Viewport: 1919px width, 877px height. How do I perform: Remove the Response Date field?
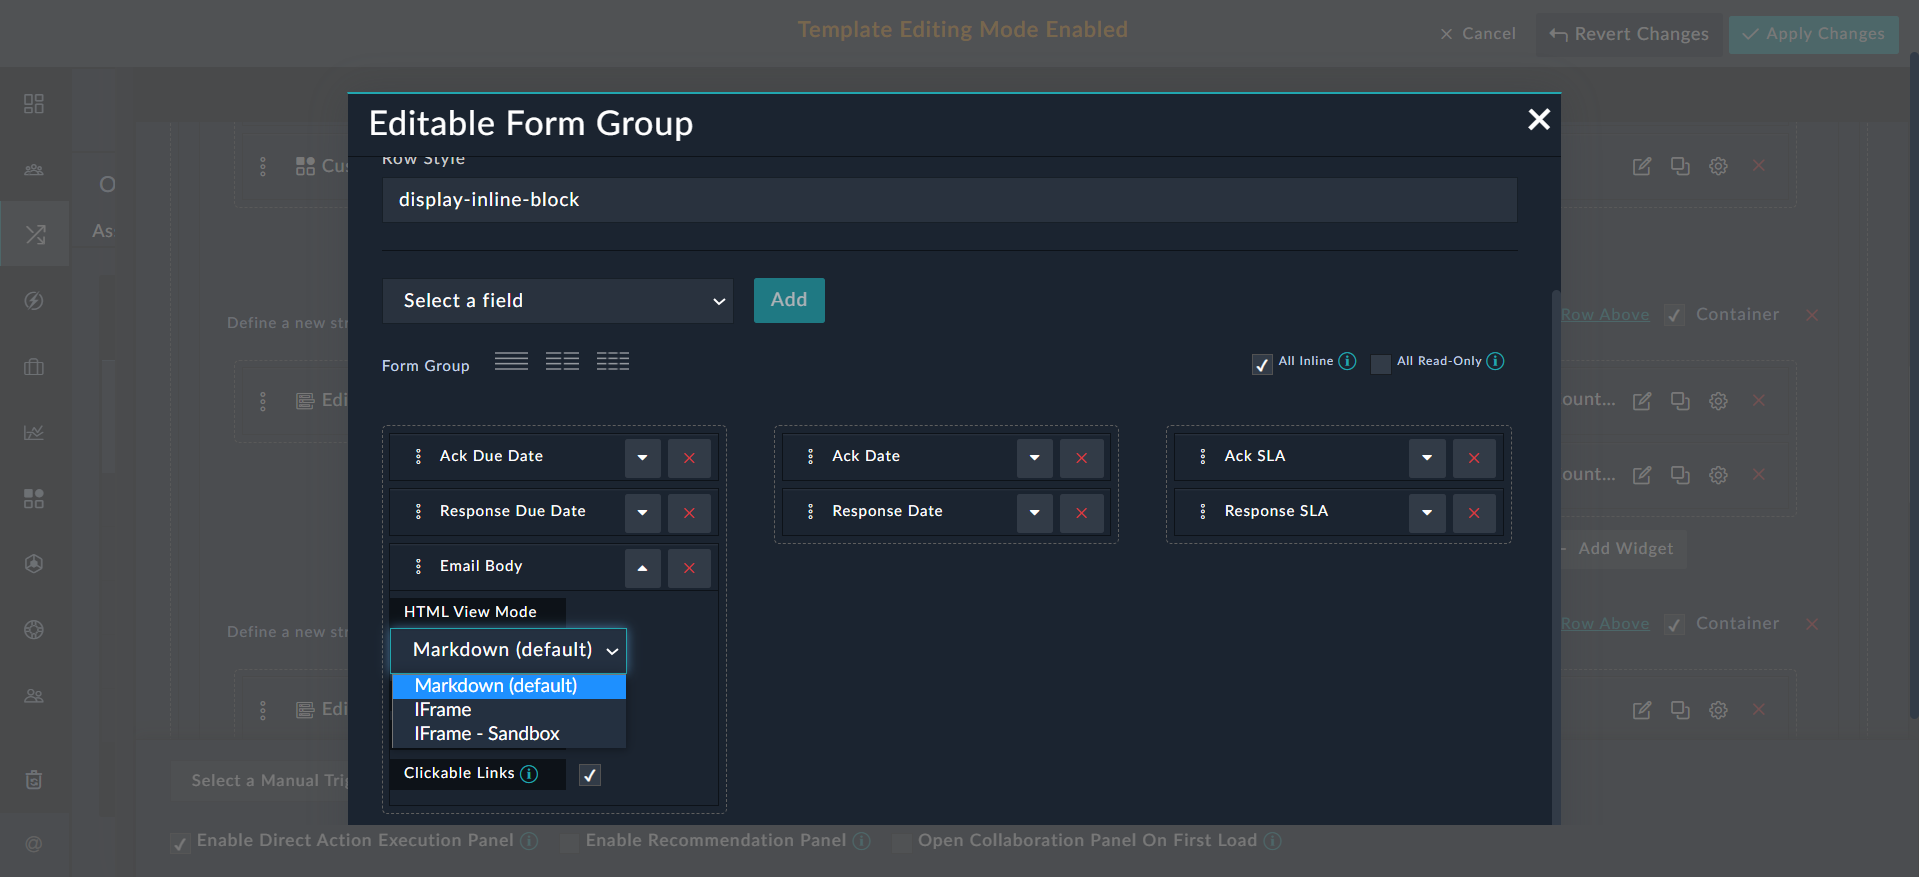click(x=1081, y=513)
